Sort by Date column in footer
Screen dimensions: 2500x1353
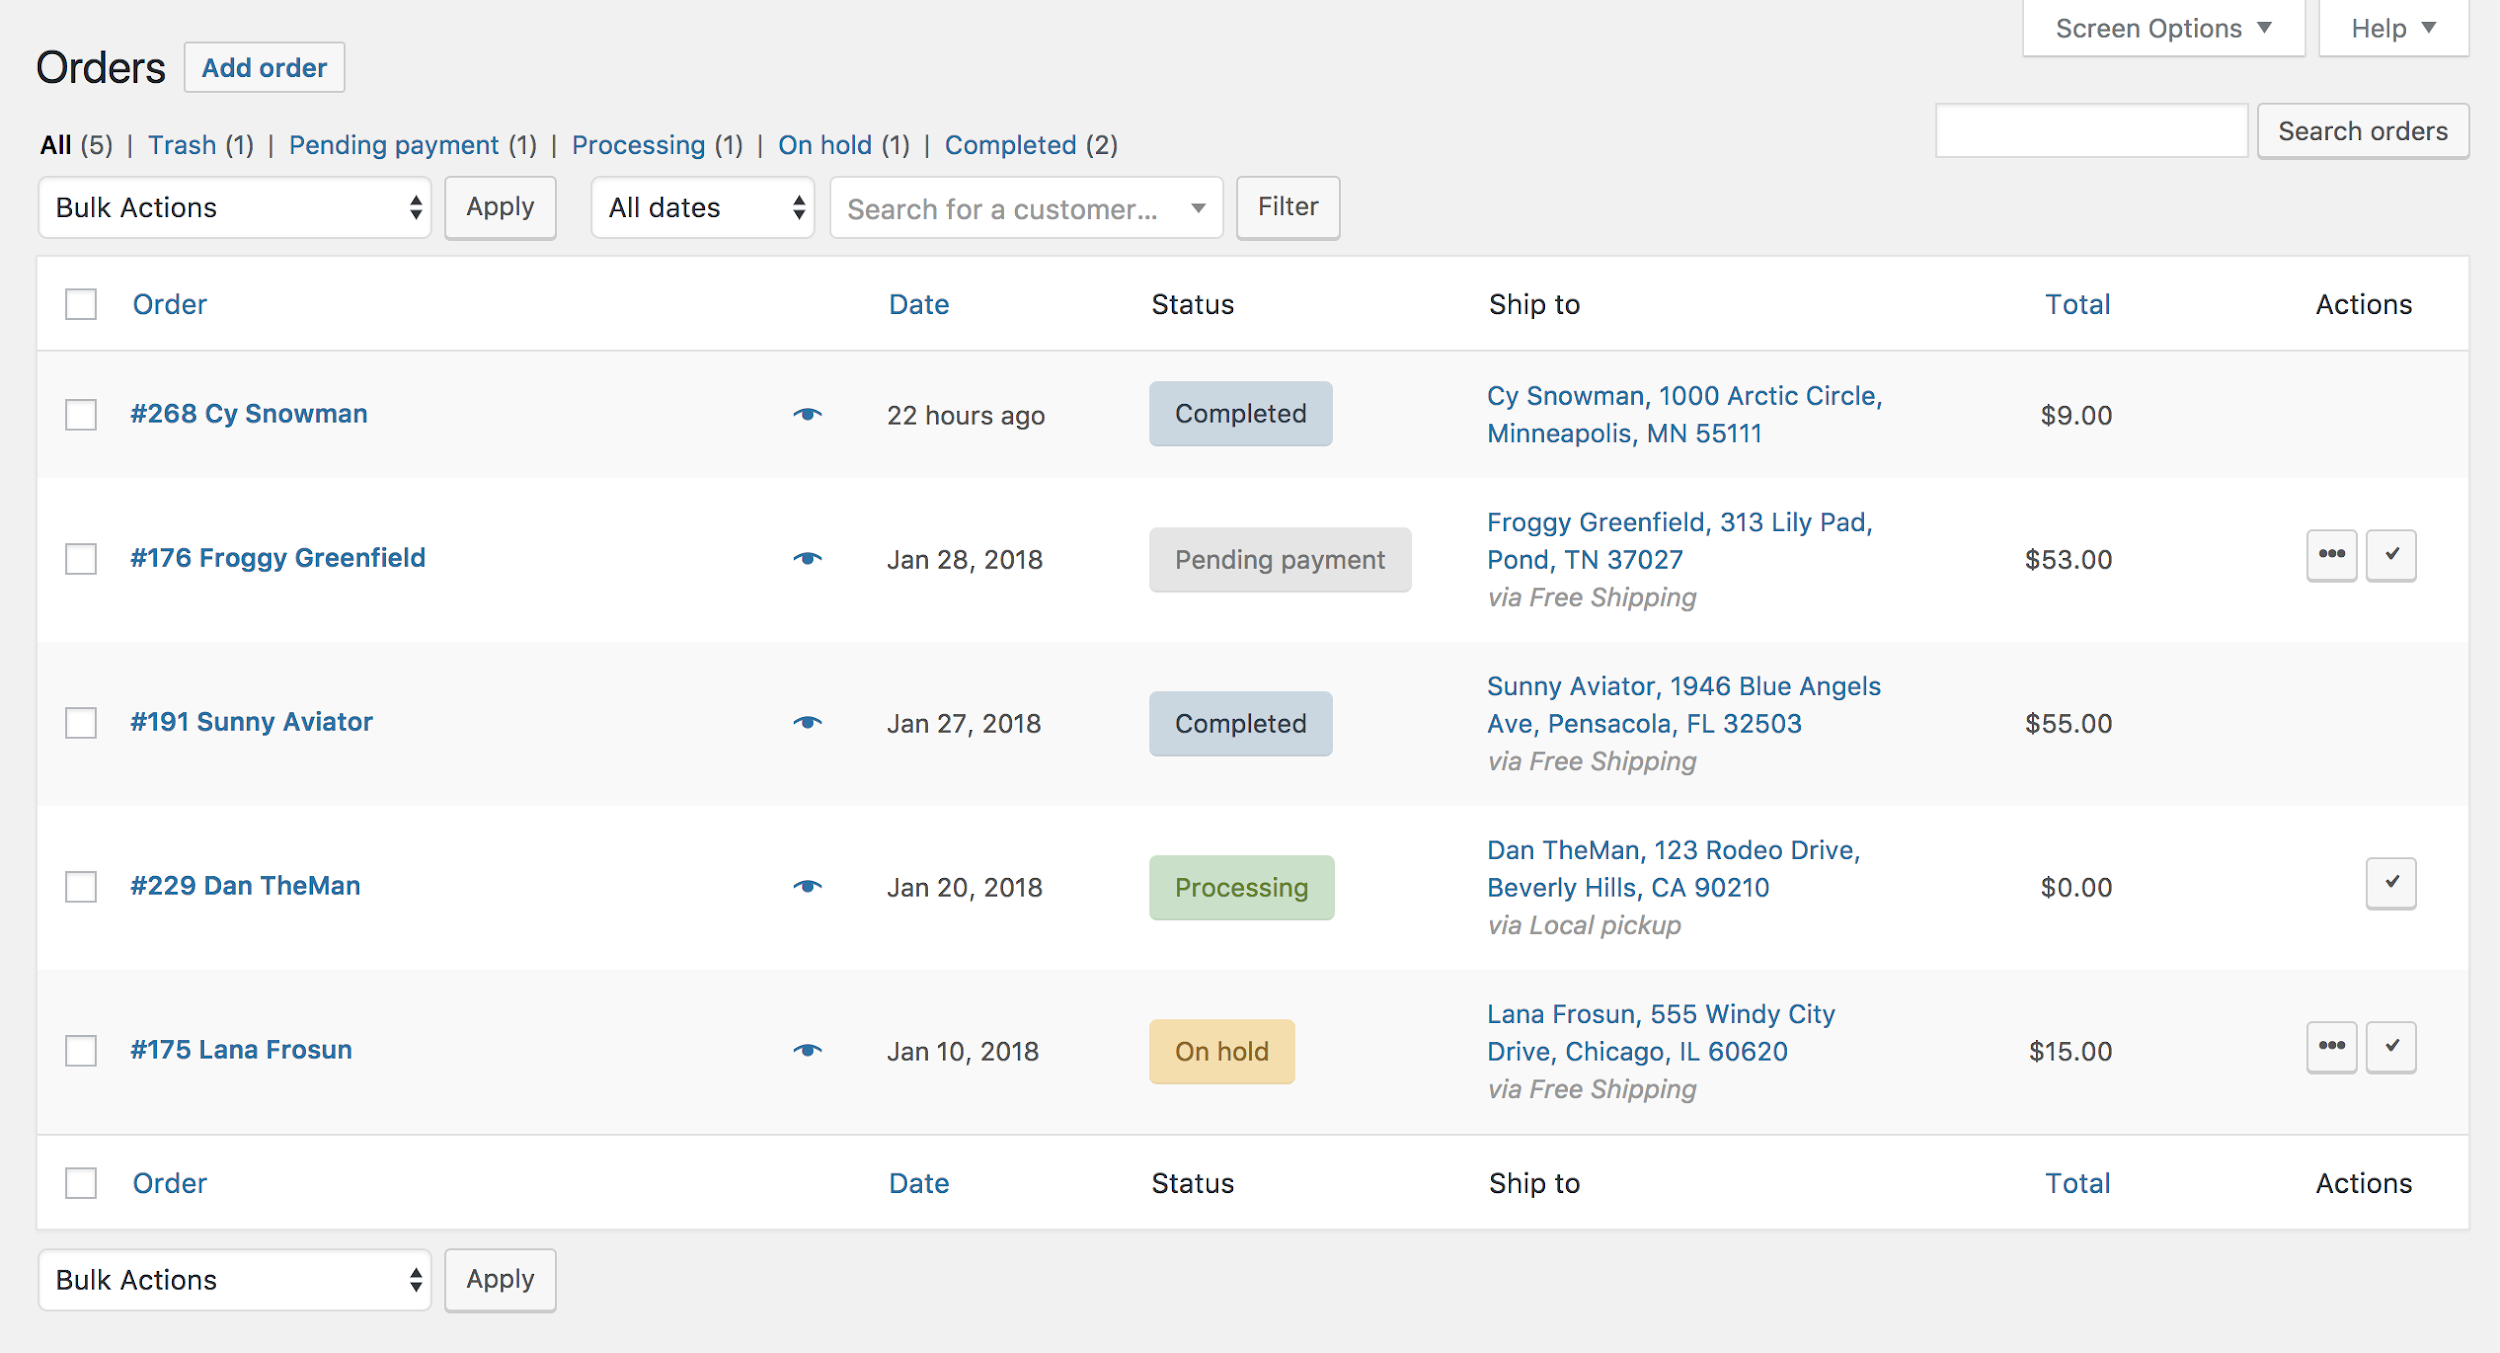pyautogui.click(x=919, y=1183)
